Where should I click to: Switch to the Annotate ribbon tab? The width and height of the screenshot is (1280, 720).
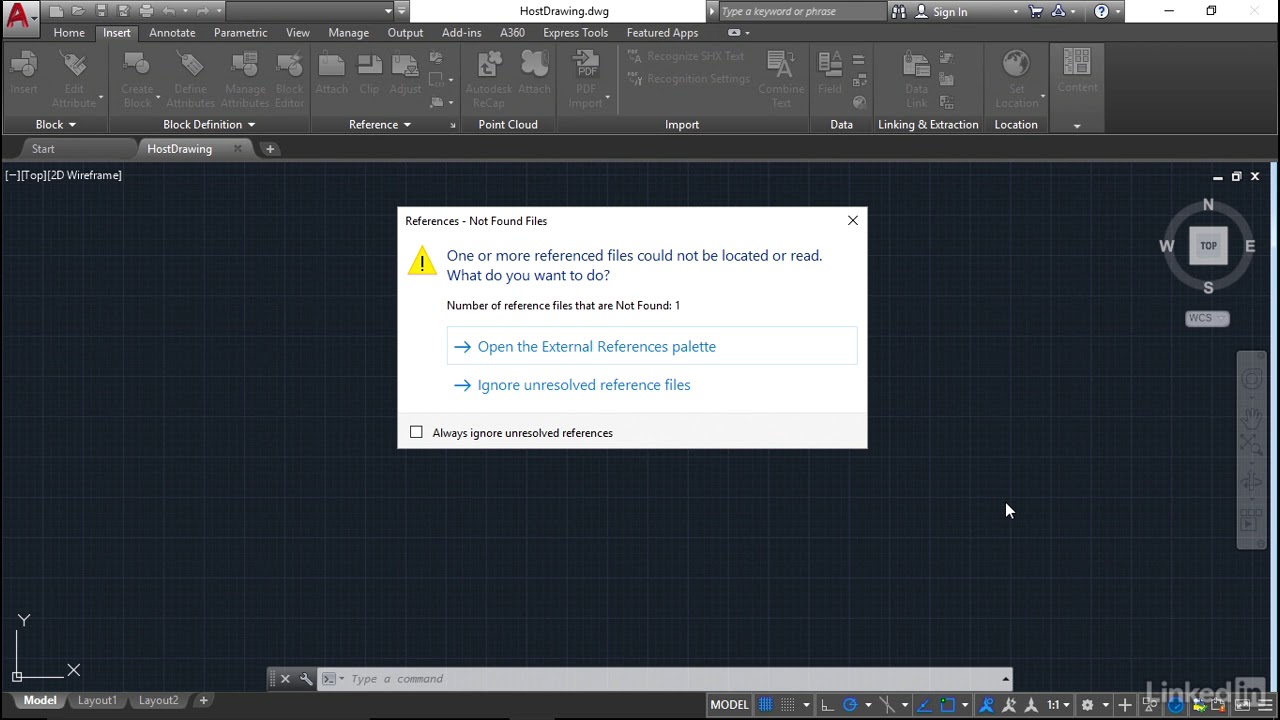coord(172,33)
